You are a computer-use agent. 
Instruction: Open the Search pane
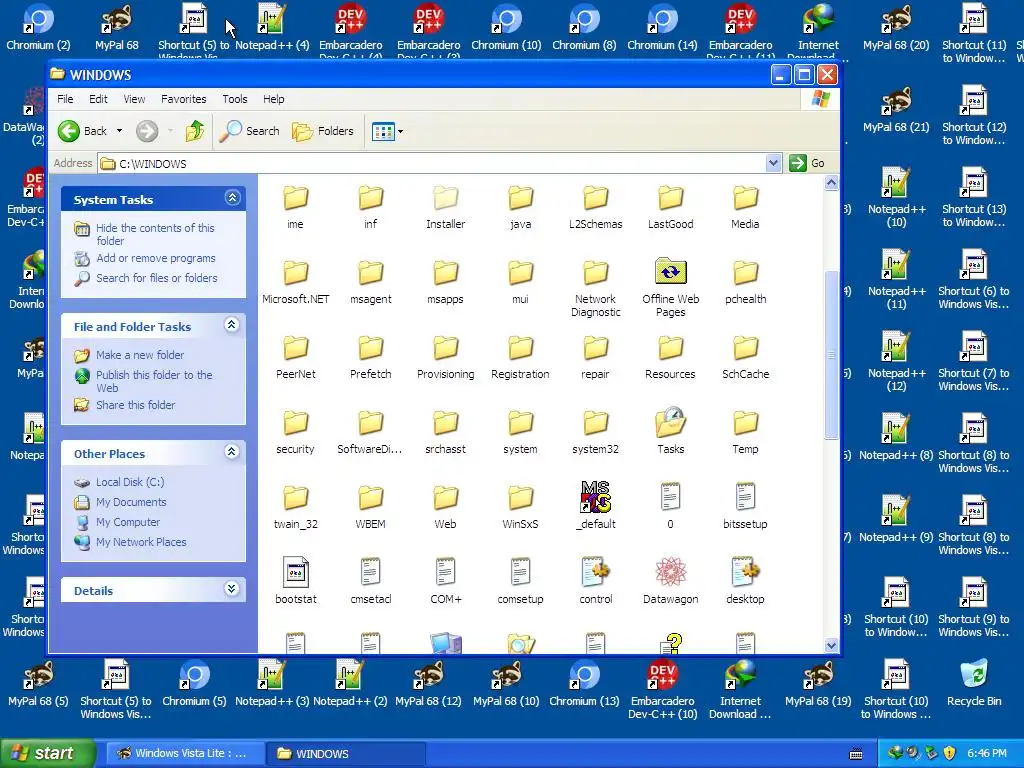pyautogui.click(x=249, y=131)
